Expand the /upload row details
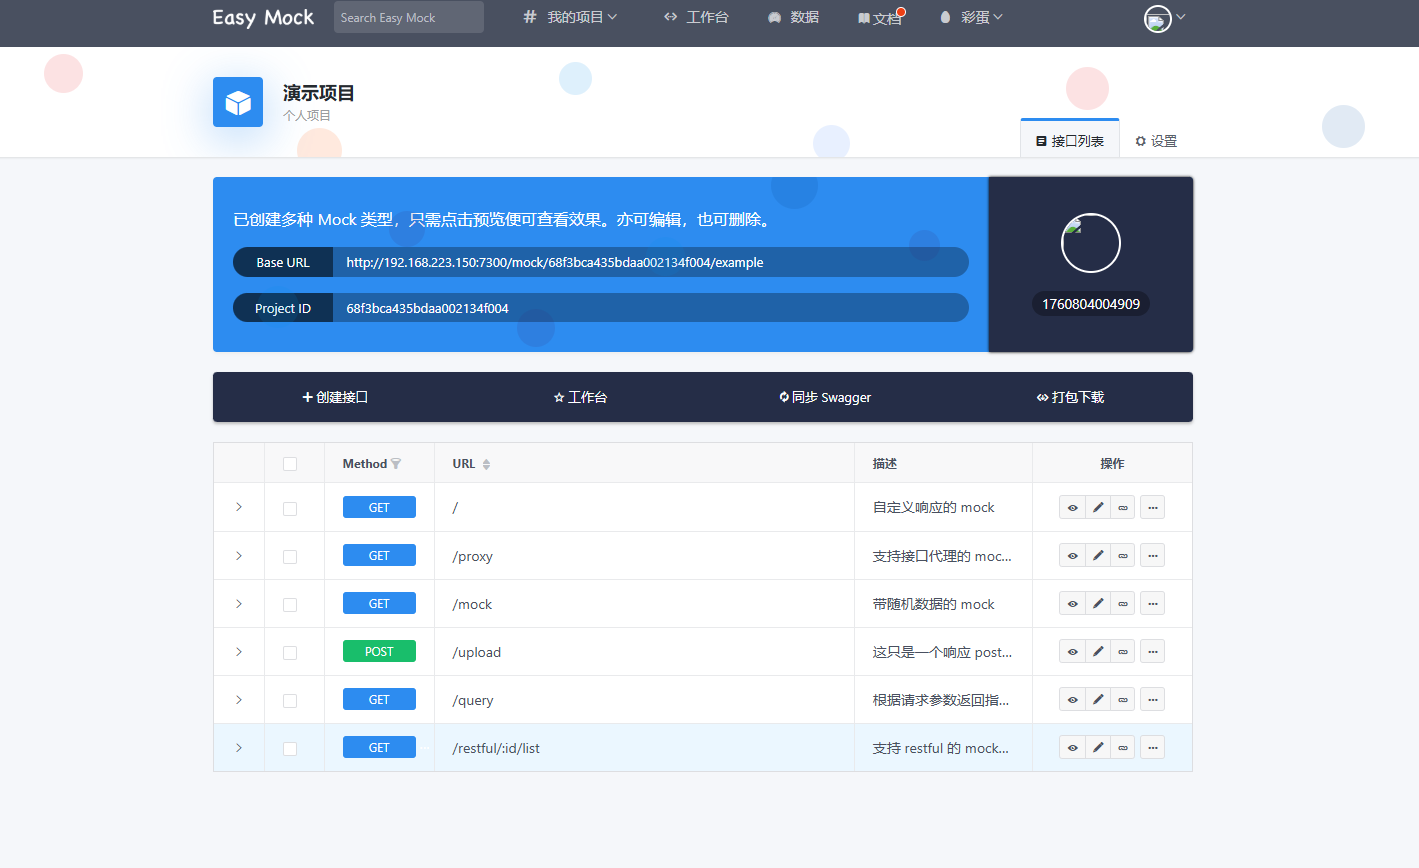Image resolution: width=1419 pixels, height=868 pixels. tap(239, 651)
